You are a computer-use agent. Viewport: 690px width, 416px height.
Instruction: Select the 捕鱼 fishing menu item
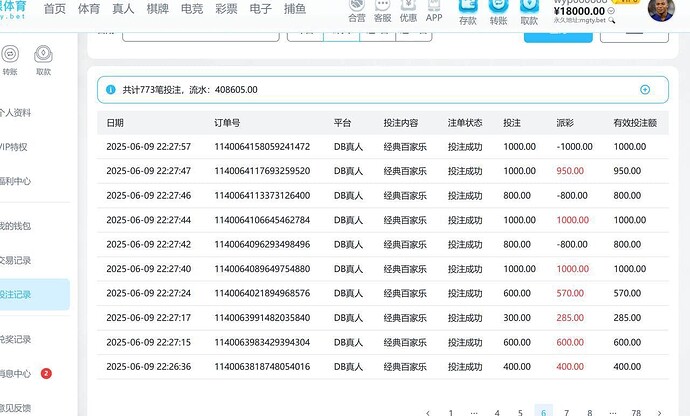(x=295, y=9)
